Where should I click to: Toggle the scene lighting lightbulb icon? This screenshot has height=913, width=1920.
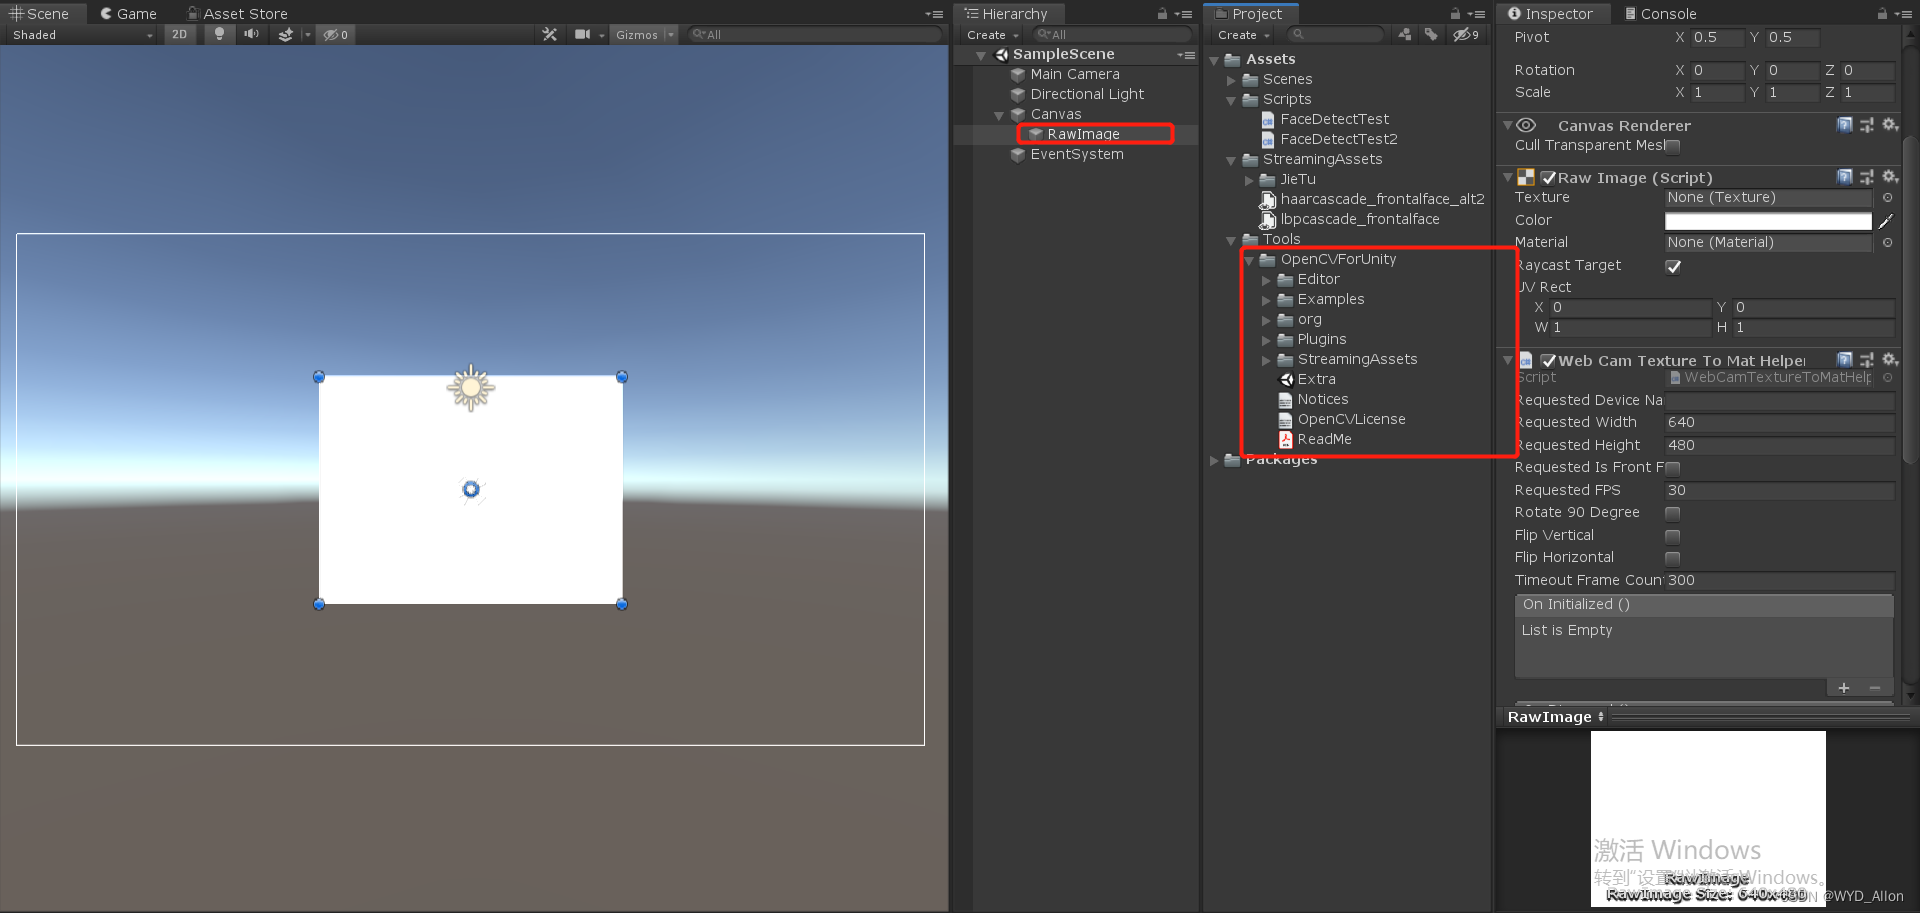[219, 34]
